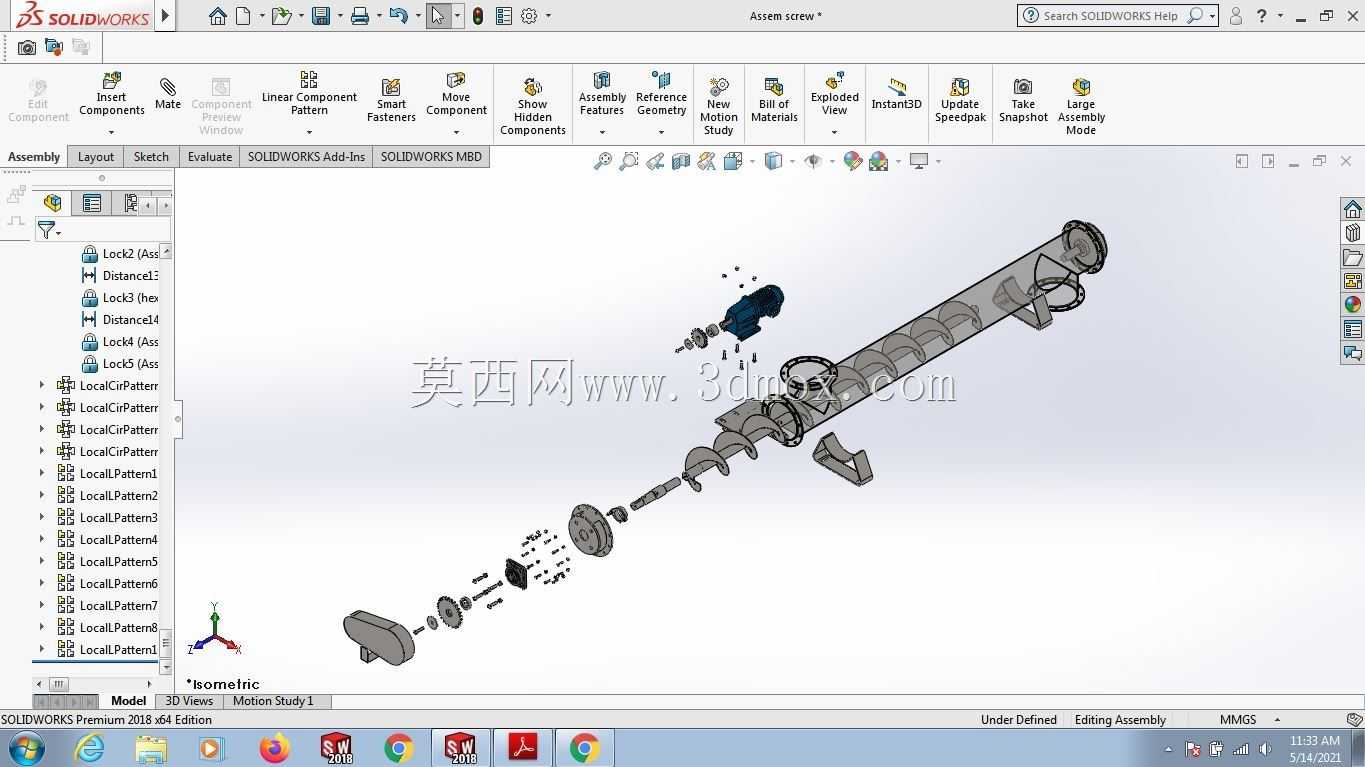
Task: Click Show Hidden Components
Action: 533,106
